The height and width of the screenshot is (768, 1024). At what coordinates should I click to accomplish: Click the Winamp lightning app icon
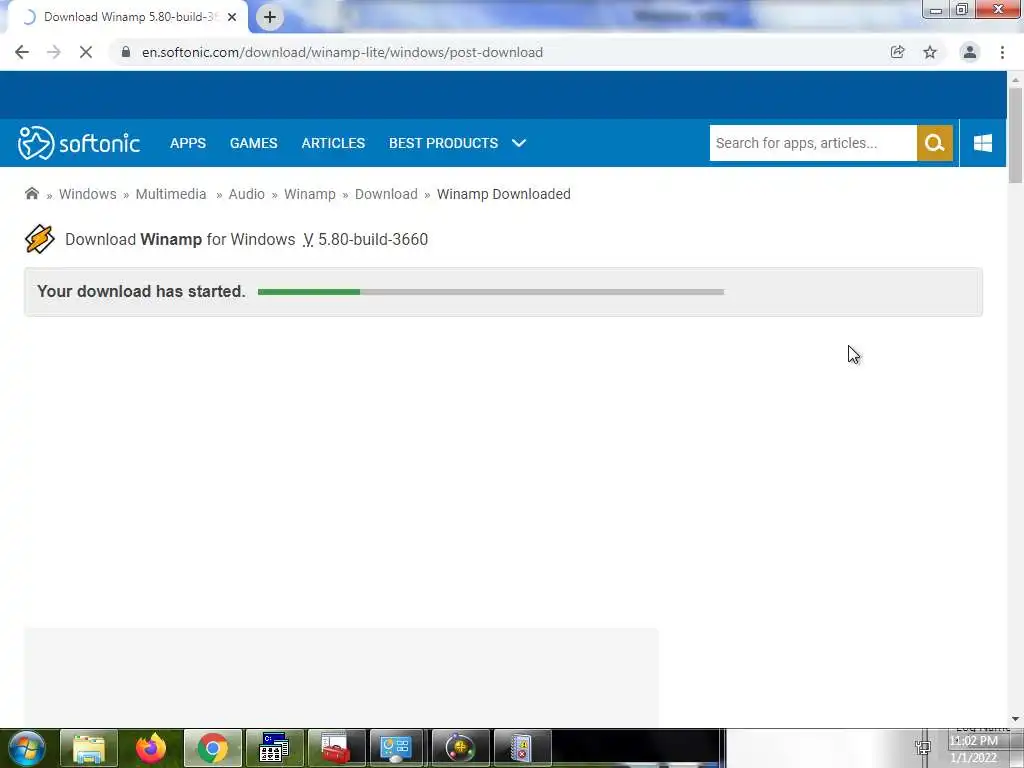pos(40,239)
